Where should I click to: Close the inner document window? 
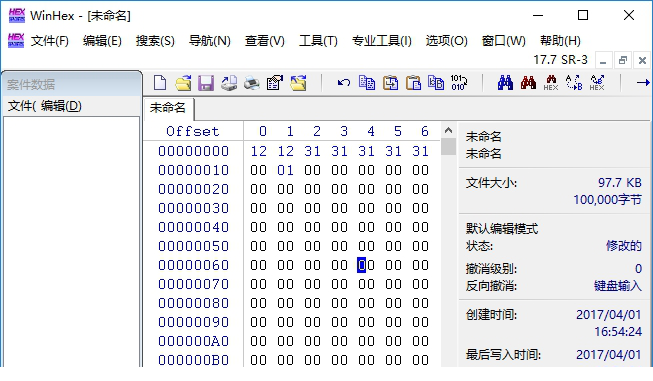(642, 61)
